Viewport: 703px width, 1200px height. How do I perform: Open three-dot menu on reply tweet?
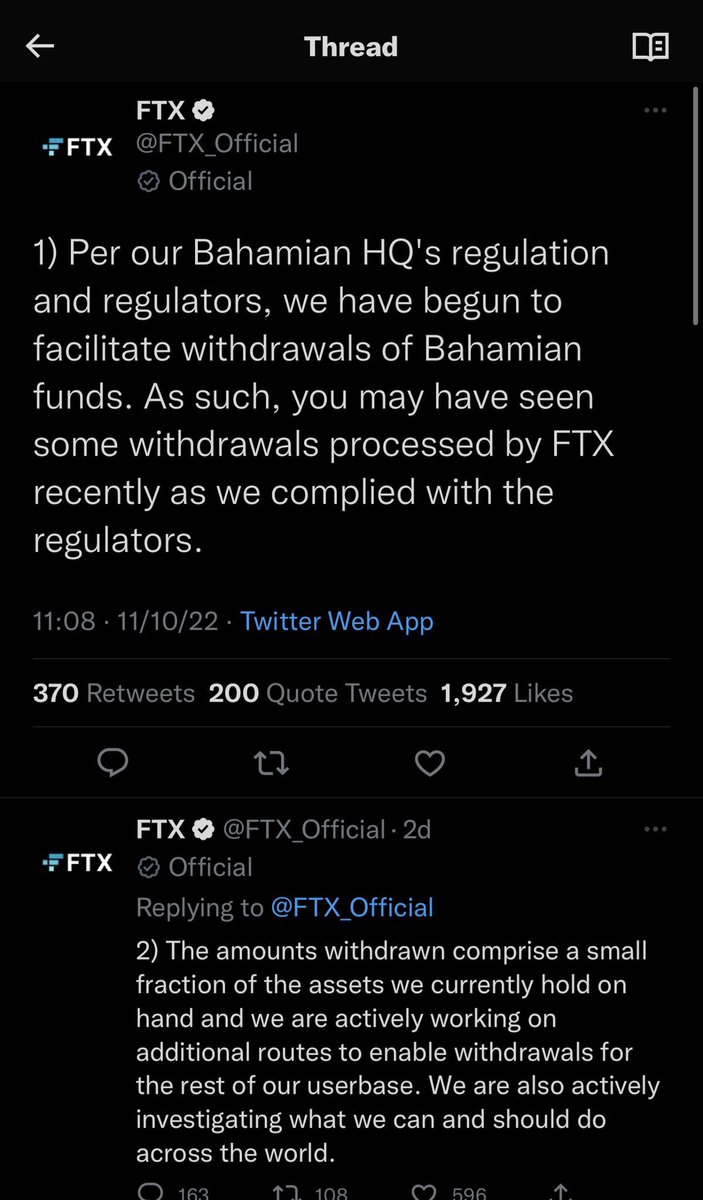coord(655,829)
